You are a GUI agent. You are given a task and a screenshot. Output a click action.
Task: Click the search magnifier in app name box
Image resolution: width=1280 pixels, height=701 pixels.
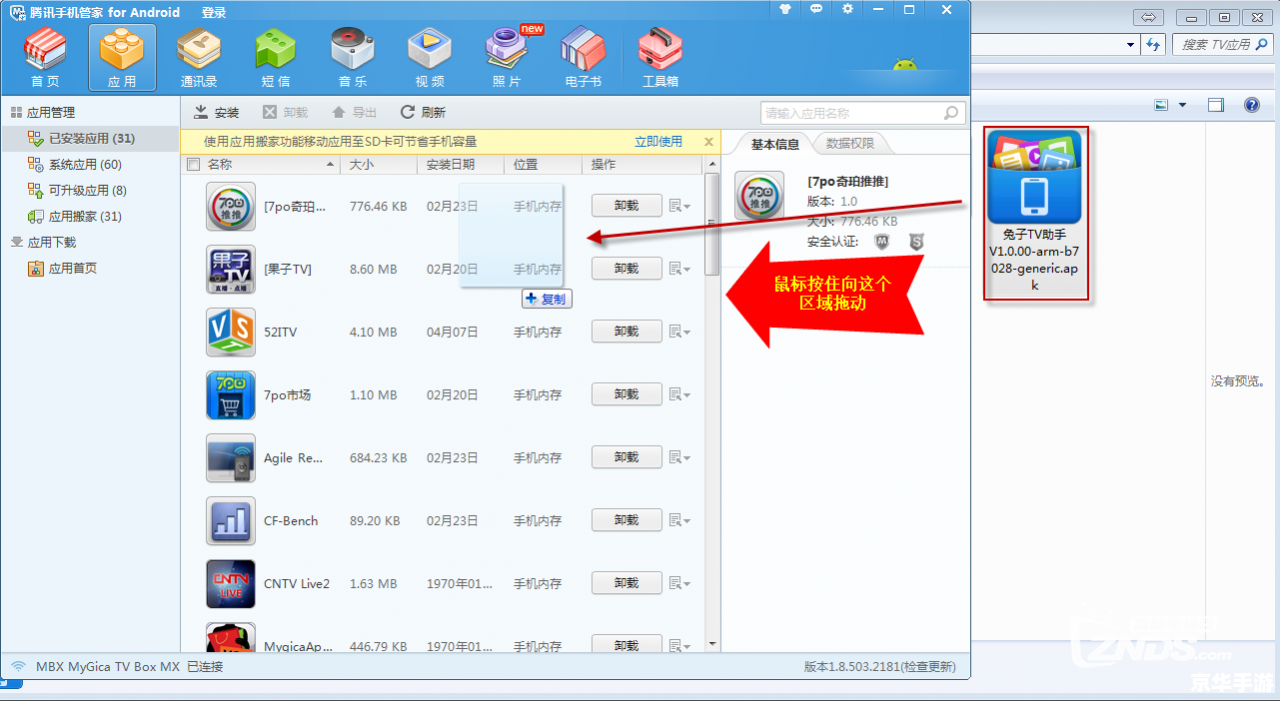(x=951, y=113)
